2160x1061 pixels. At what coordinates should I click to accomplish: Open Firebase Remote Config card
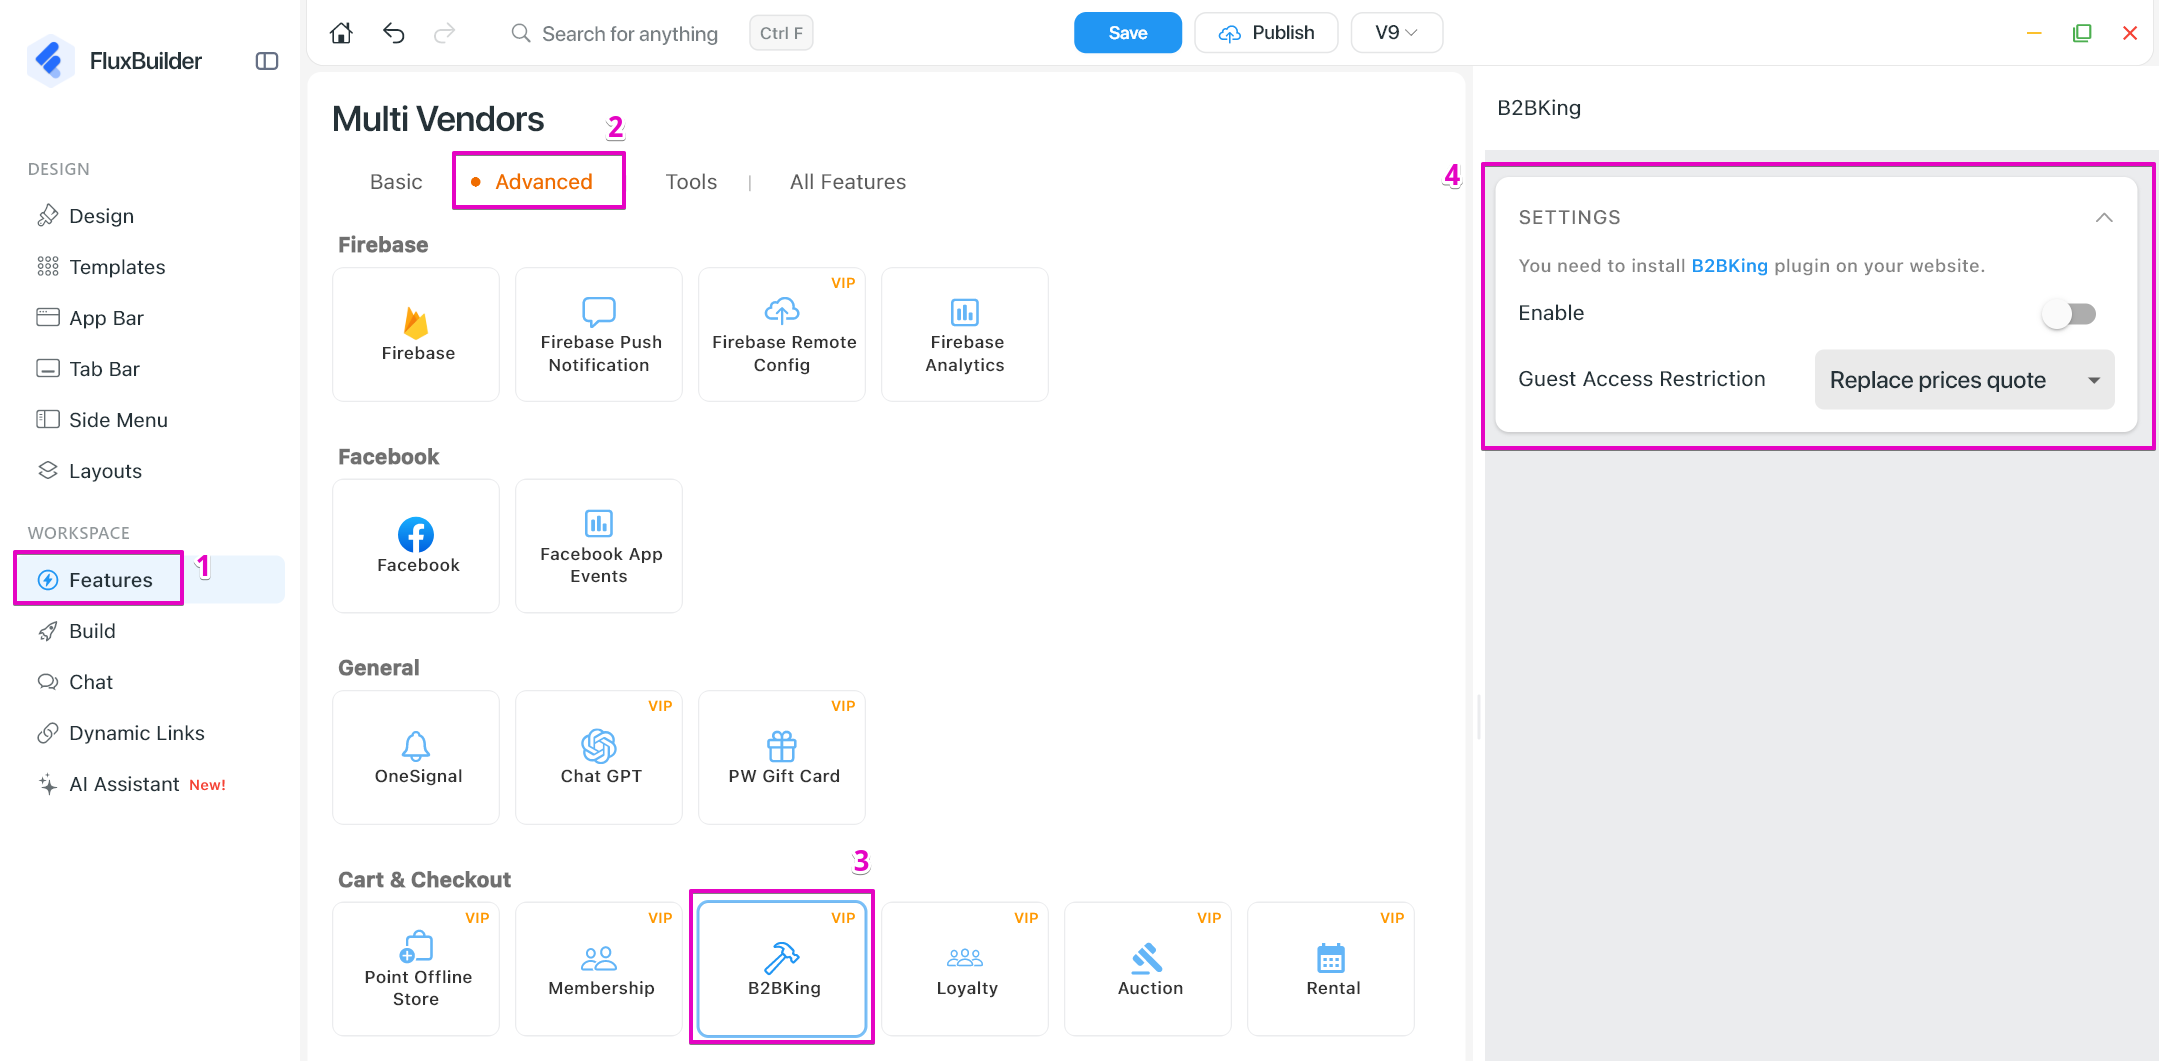point(782,334)
